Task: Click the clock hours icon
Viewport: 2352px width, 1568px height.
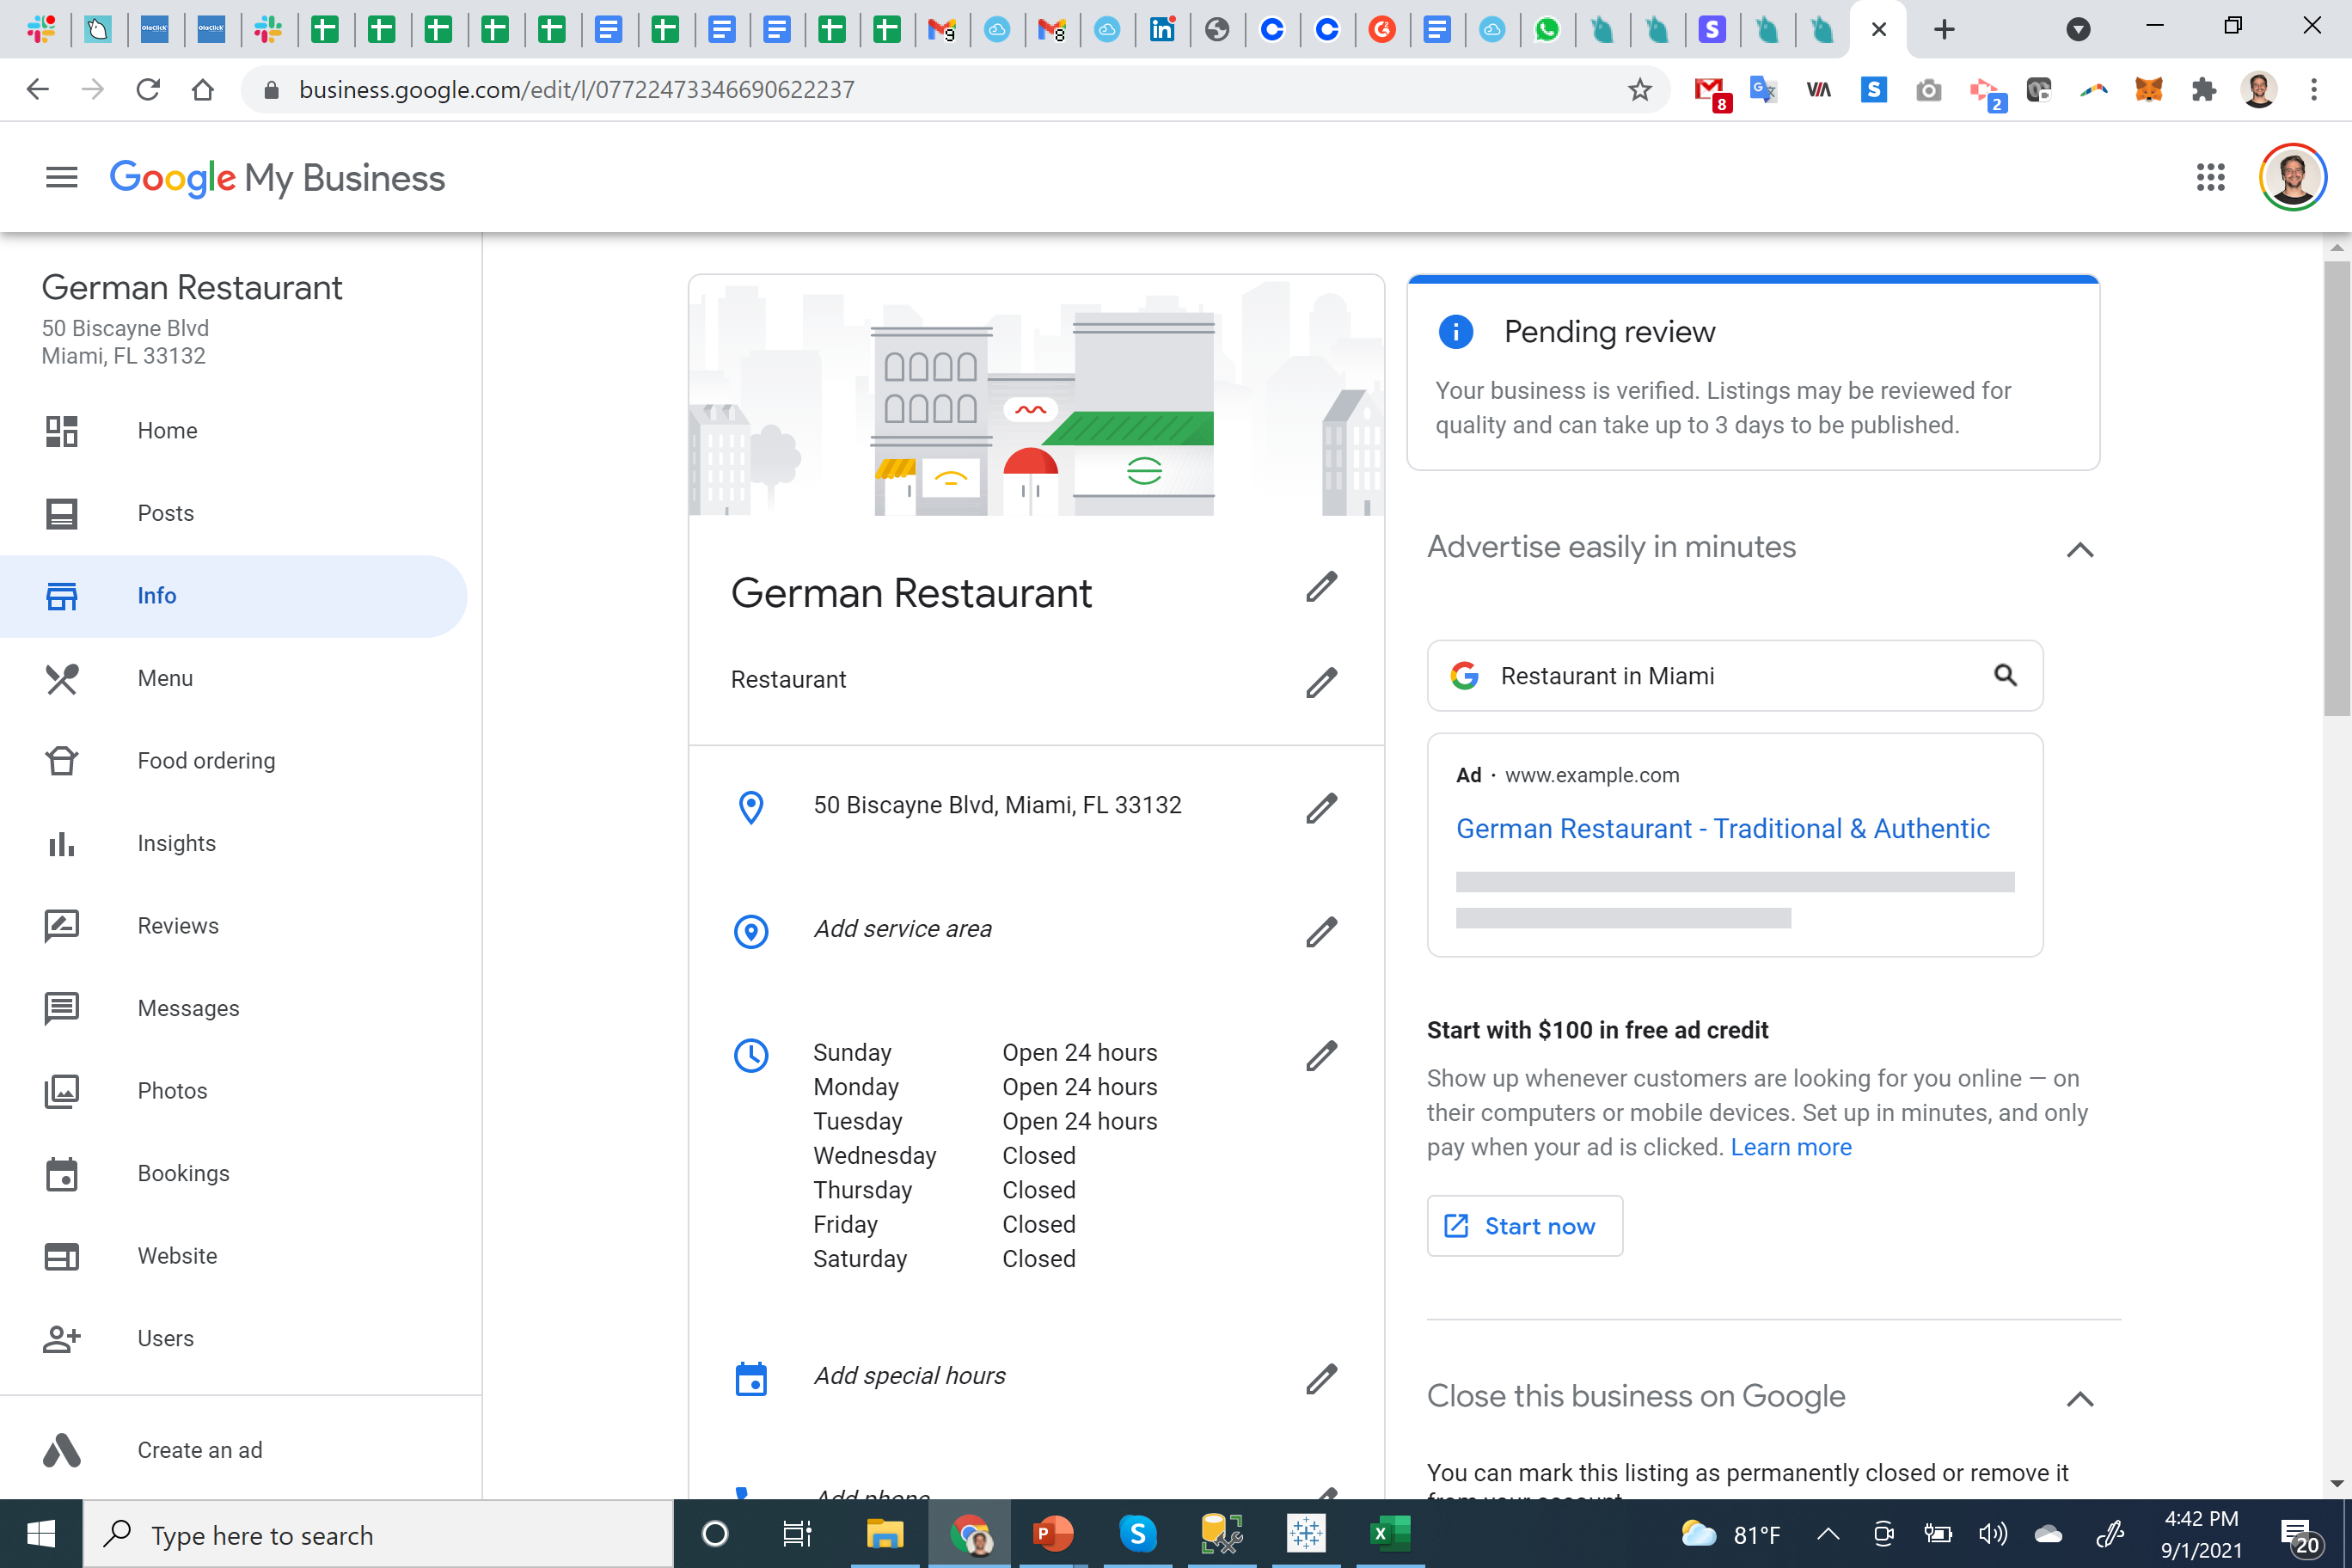Action: coord(751,1055)
